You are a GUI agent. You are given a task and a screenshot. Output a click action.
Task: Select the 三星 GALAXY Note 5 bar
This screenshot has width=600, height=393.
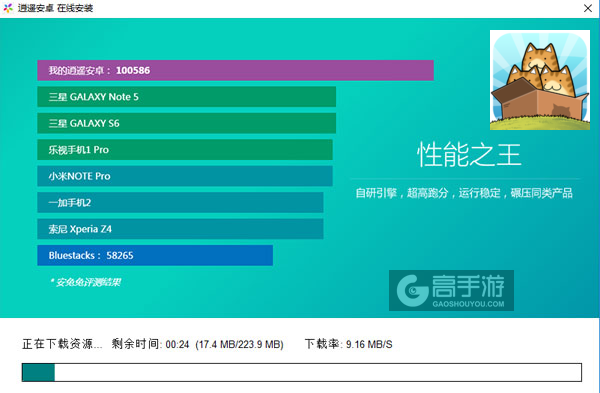pos(186,96)
